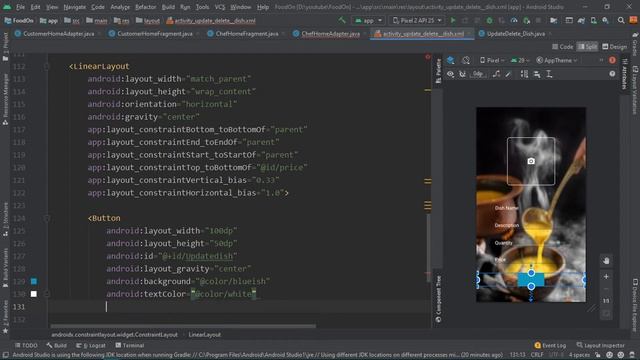This screenshot has width=640, height=360.
Task: Collapse the LinearLayout fold marker at line 112
Action: (47, 67)
